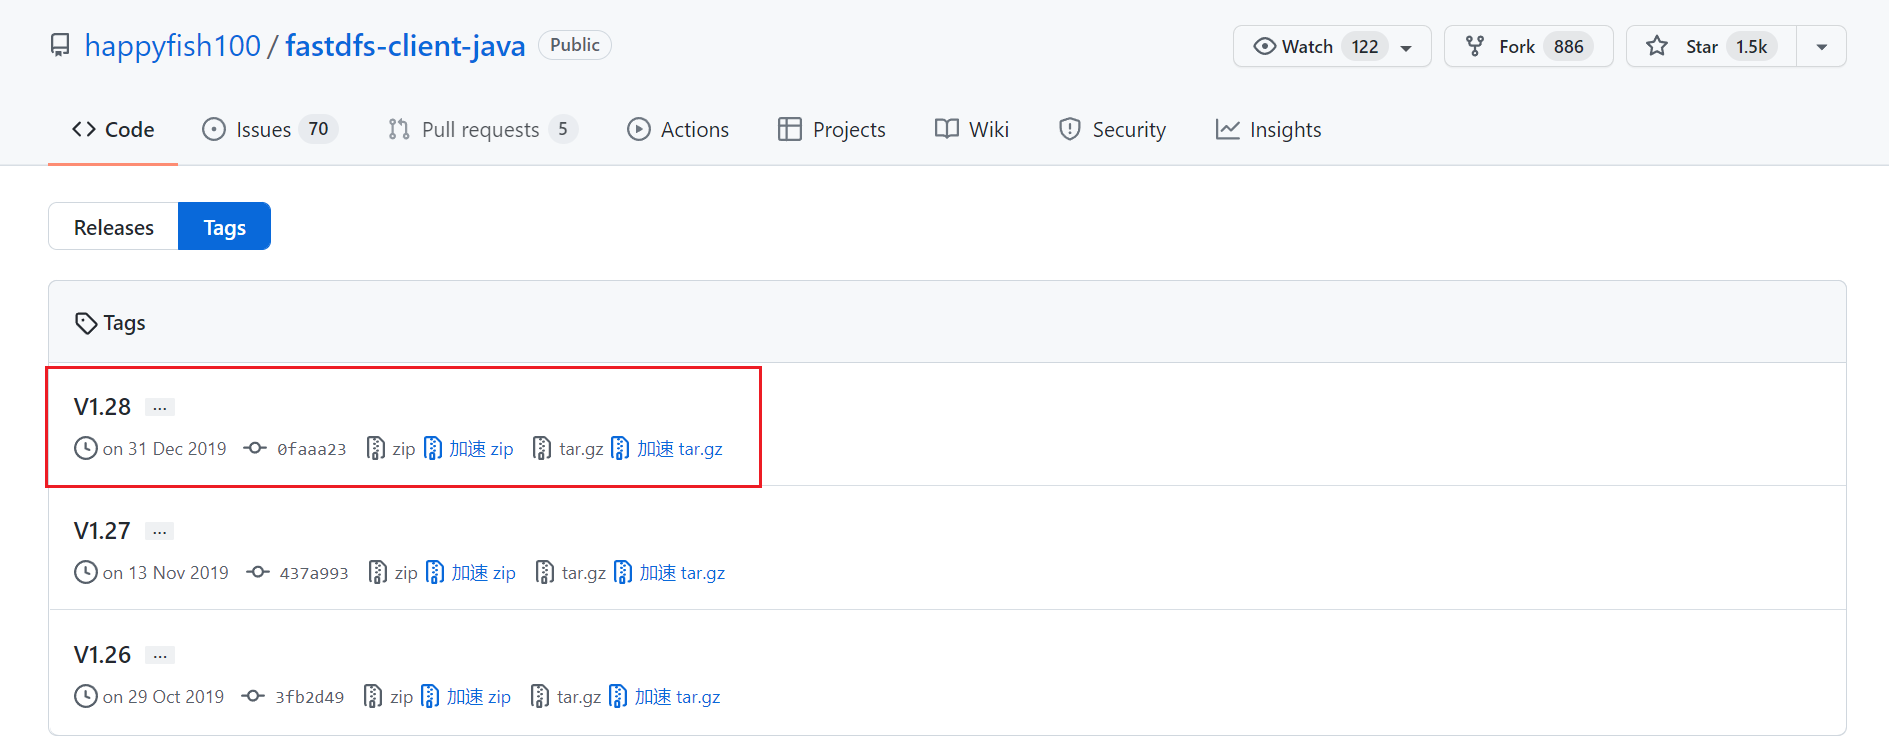This screenshot has width=1889, height=737.
Task: Download the V1.28 zip archive
Action: (x=391, y=448)
